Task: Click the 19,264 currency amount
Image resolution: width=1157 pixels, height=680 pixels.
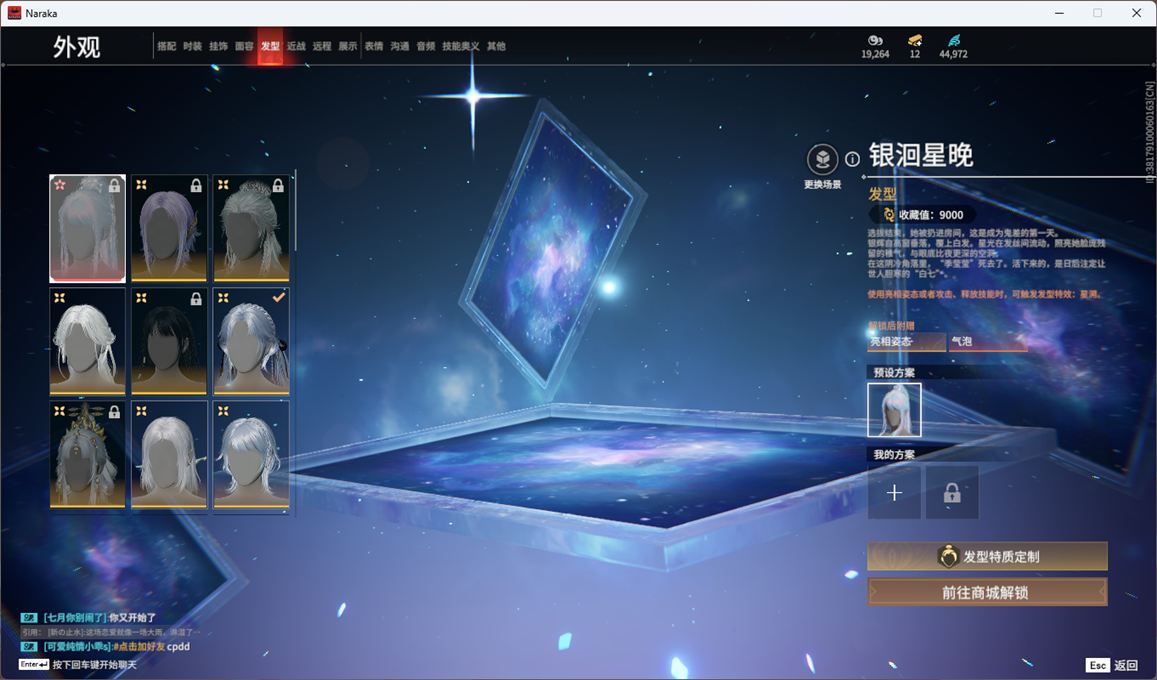Action: (x=875, y=54)
